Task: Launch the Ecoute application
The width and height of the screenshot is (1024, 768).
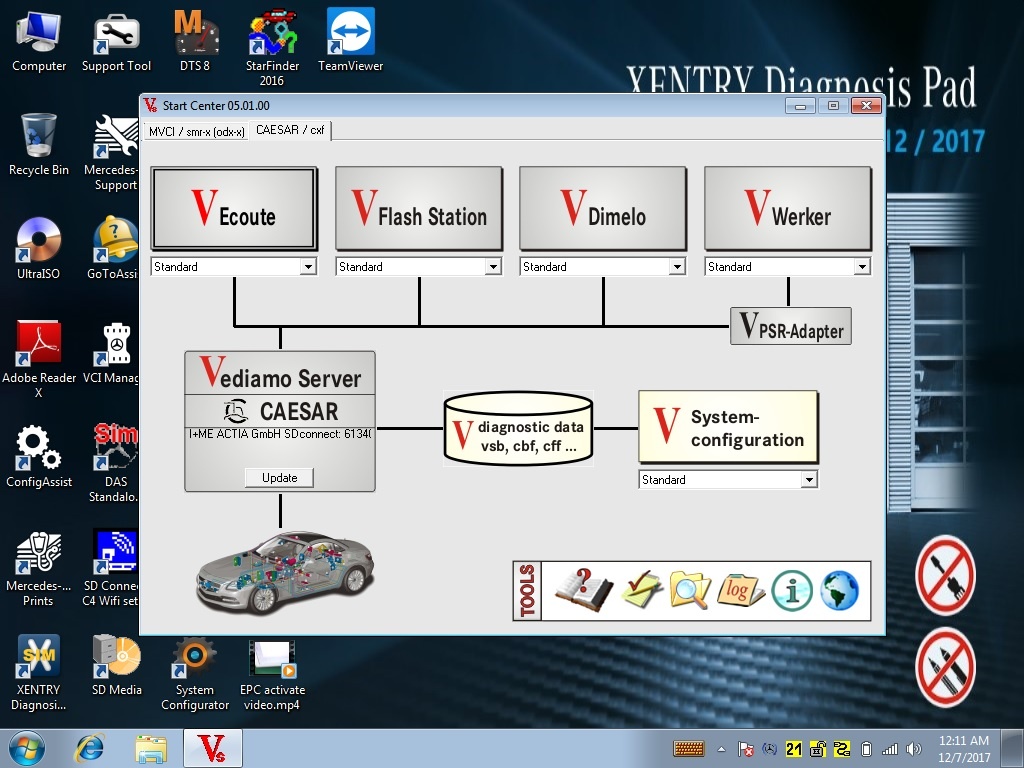Action: (x=234, y=209)
